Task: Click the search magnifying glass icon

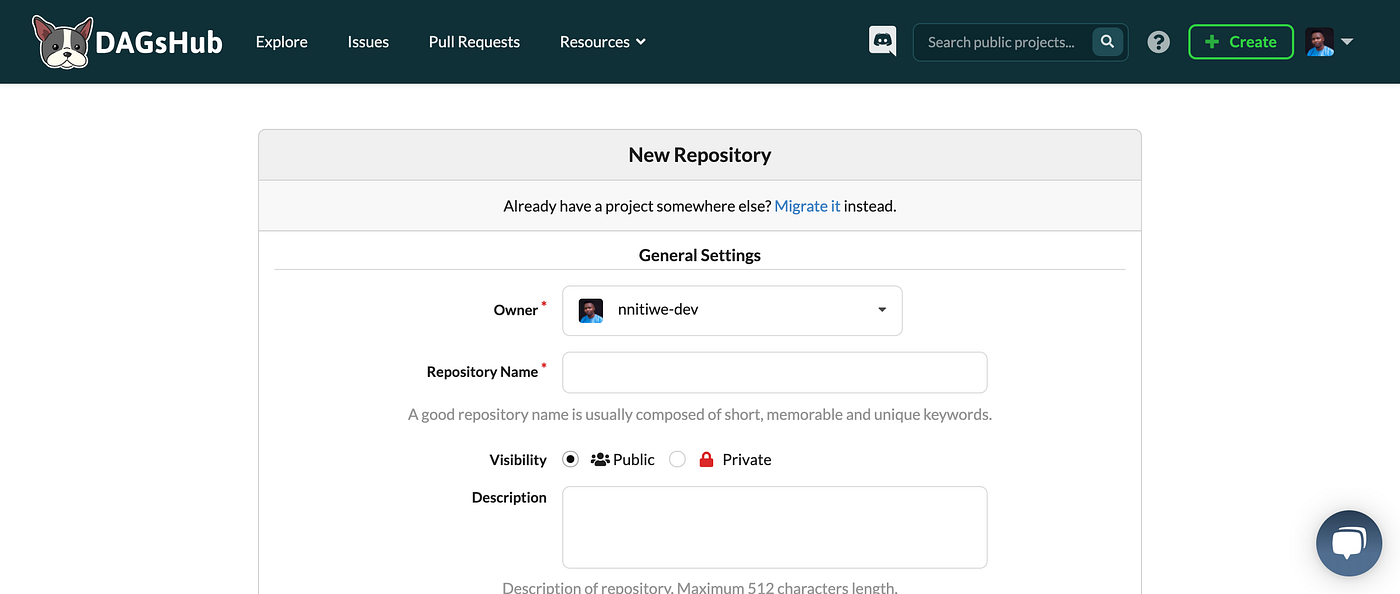Action: (1106, 42)
